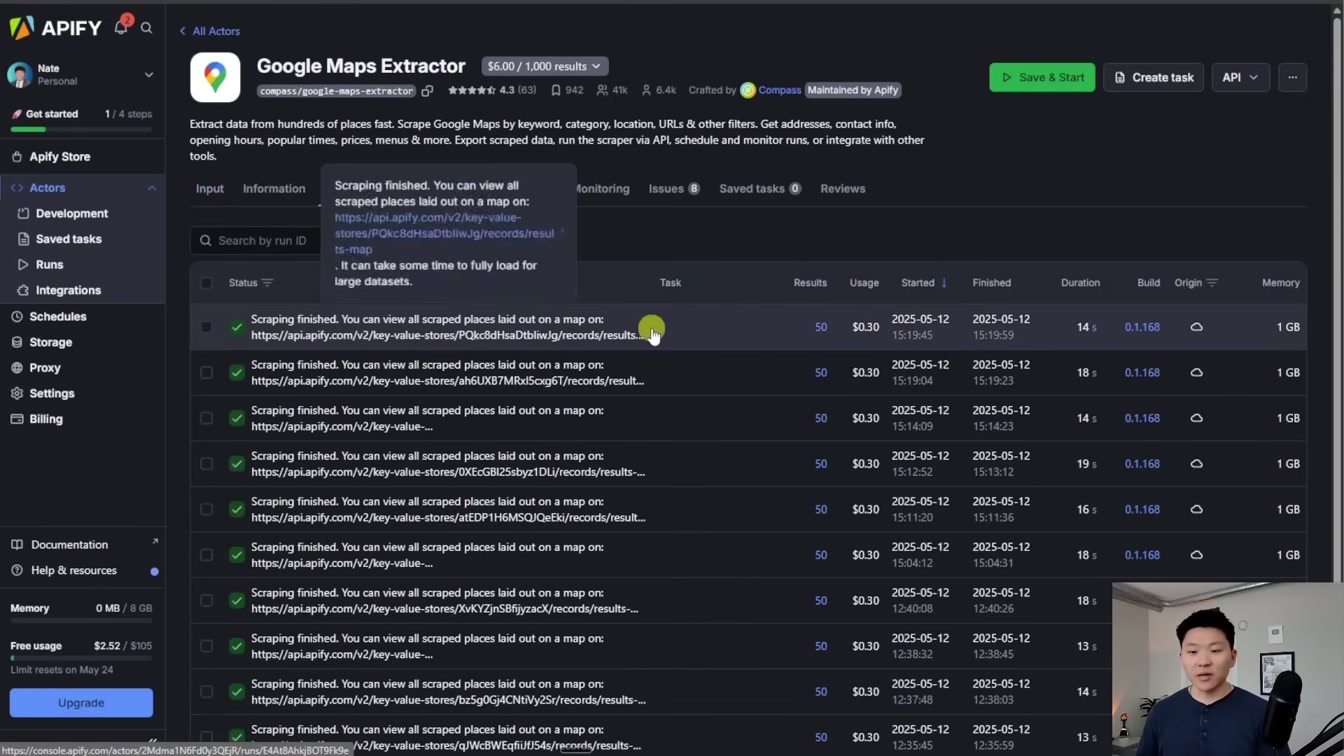Click the bookmark count 942 icon
This screenshot has width=1344, height=756.
tap(556, 90)
